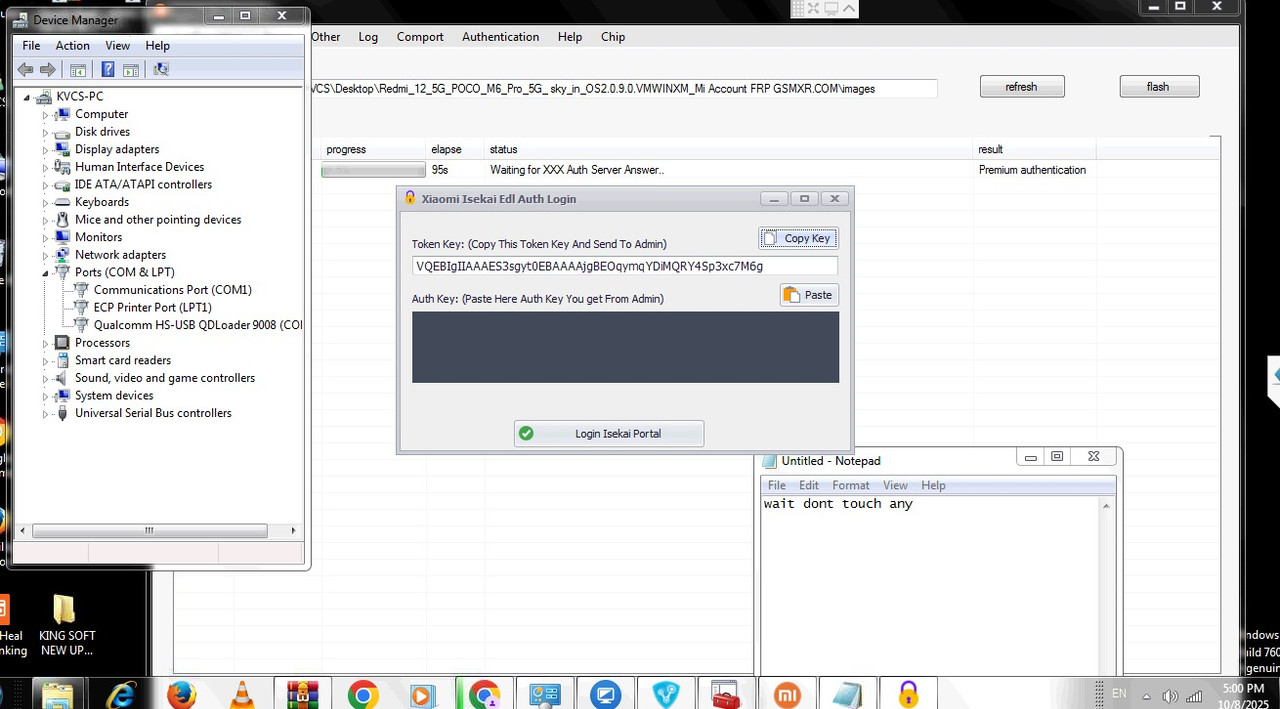Screen dimensions: 1280x709
Task: Open the Chip menu in flash tool
Action: (x=613, y=37)
